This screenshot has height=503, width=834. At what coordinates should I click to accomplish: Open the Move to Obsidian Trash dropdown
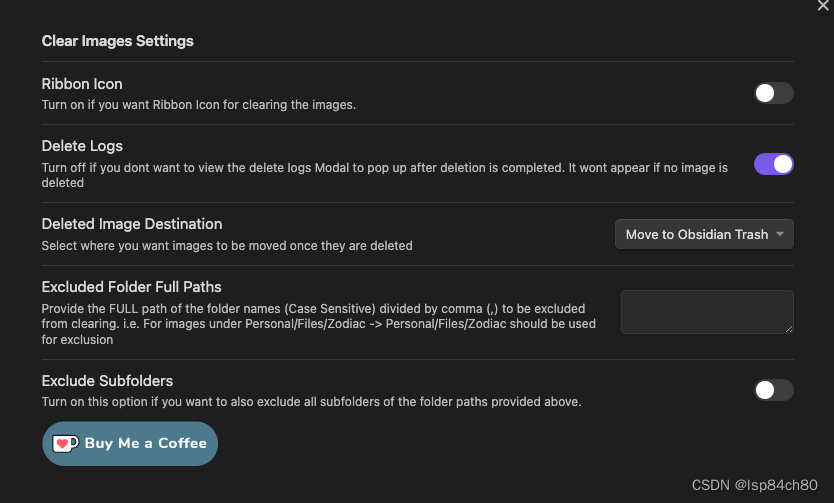tap(704, 234)
